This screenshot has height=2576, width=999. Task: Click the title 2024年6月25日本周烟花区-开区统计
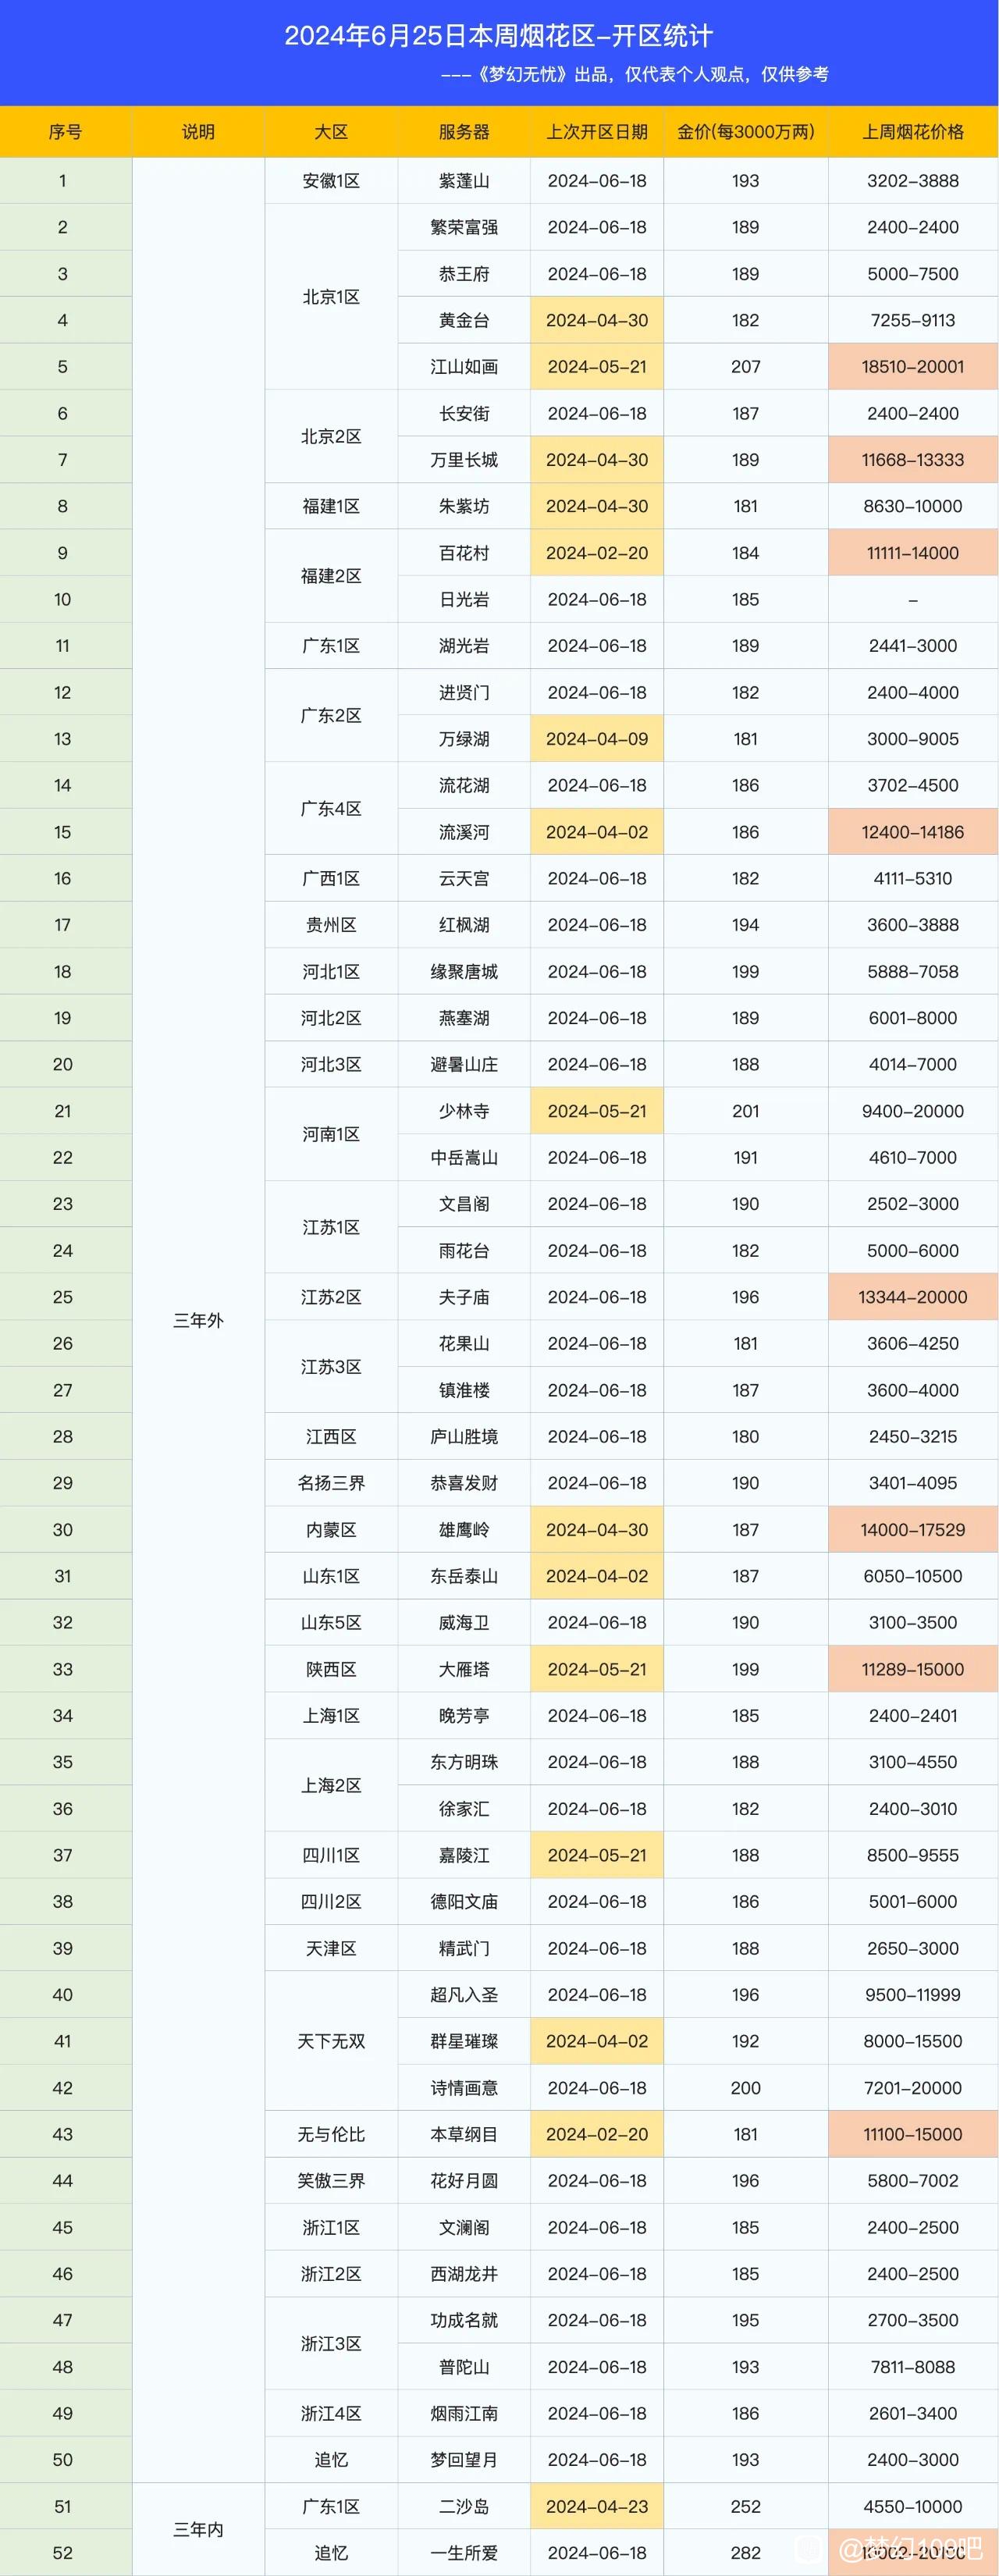tap(498, 36)
